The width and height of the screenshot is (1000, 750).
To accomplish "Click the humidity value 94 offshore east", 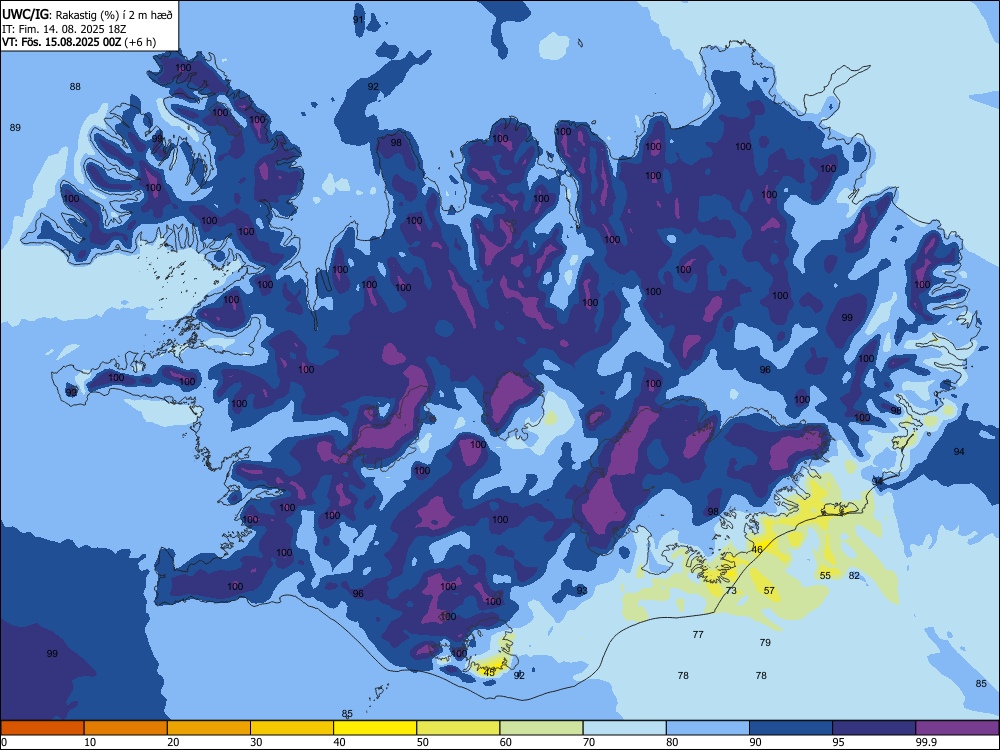I will (x=959, y=452).
